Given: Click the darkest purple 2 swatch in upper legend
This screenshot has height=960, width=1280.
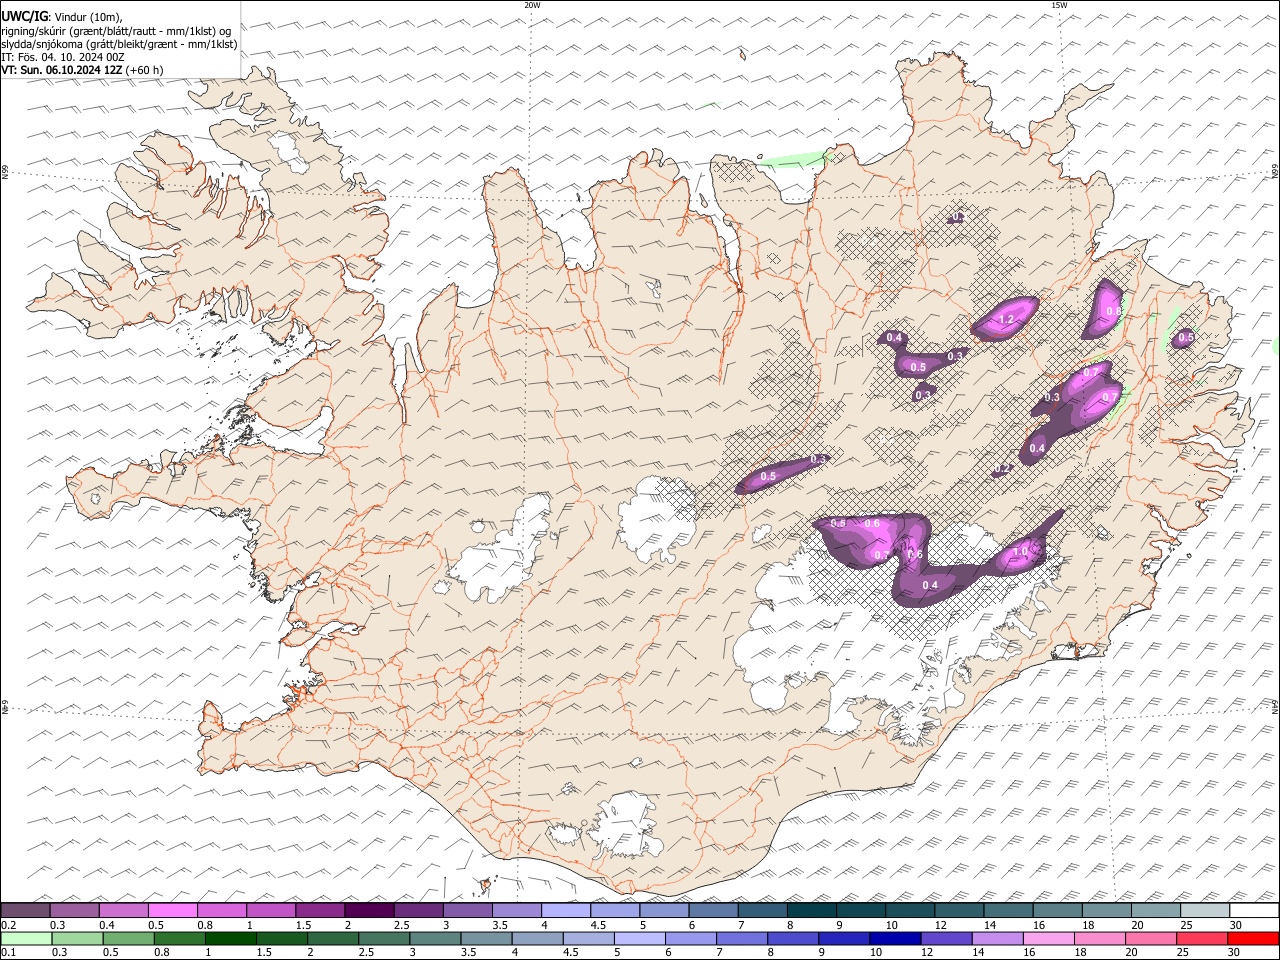Looking at the screenshot, I should (369, 911).
